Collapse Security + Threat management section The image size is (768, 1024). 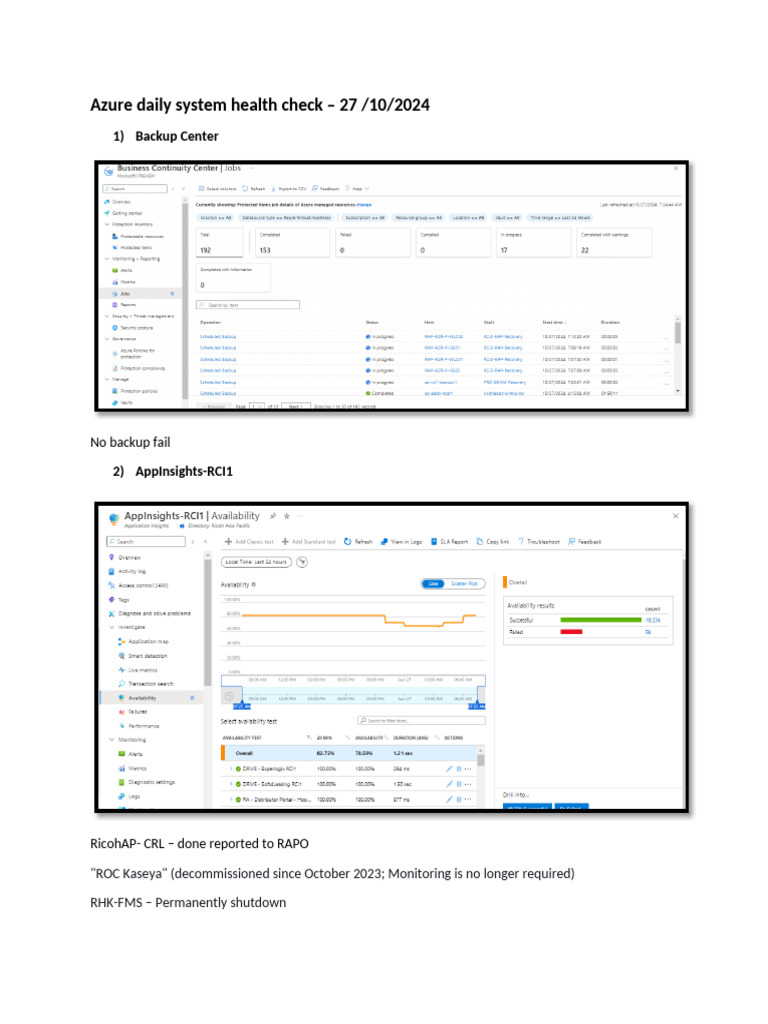tap(107, 317)
